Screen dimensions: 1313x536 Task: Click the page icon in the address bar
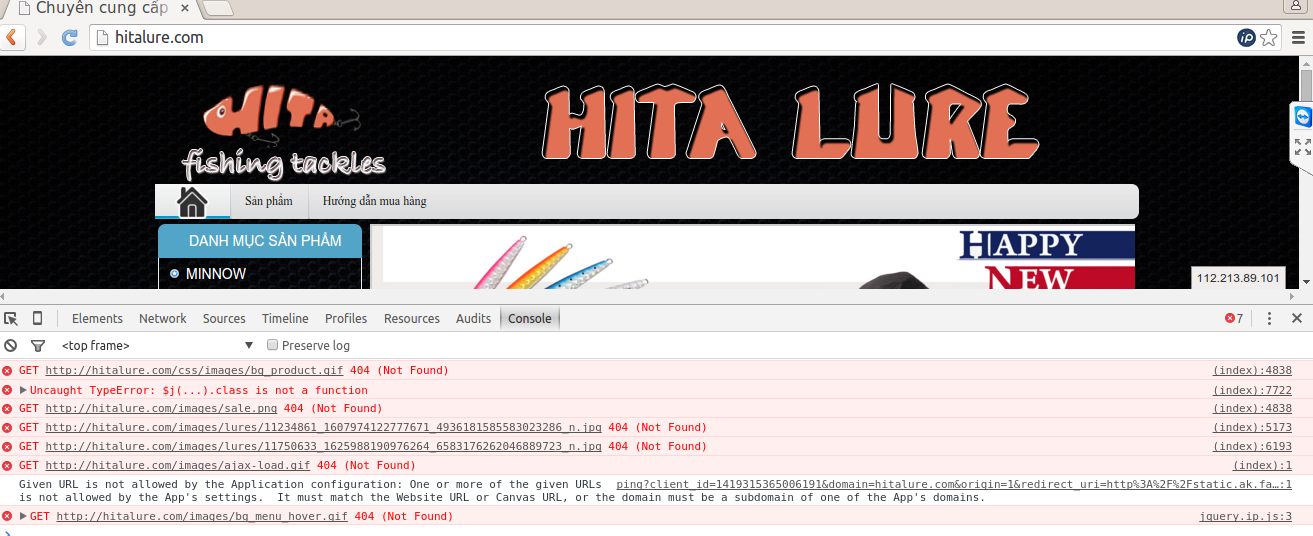pos(101,37)
